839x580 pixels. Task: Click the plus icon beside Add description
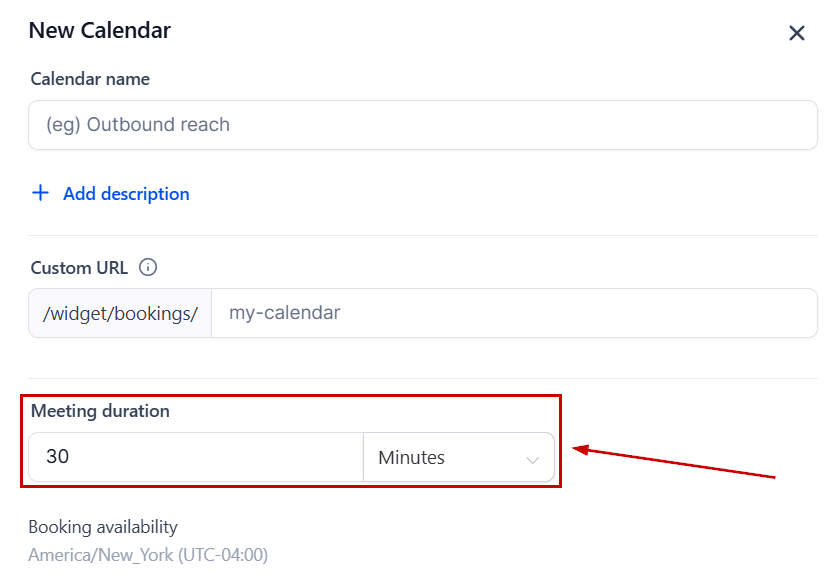pos(40,193)
